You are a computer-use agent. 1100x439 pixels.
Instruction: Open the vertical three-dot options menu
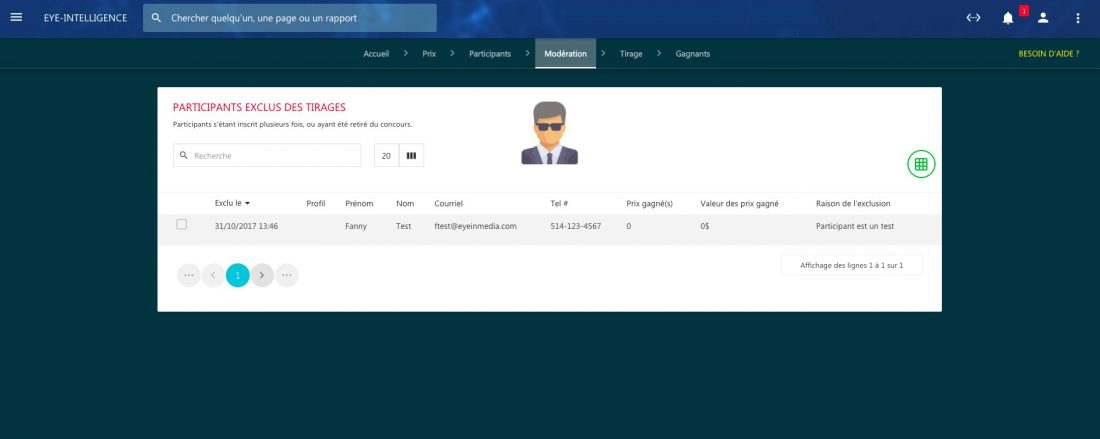coord(1078,18)
